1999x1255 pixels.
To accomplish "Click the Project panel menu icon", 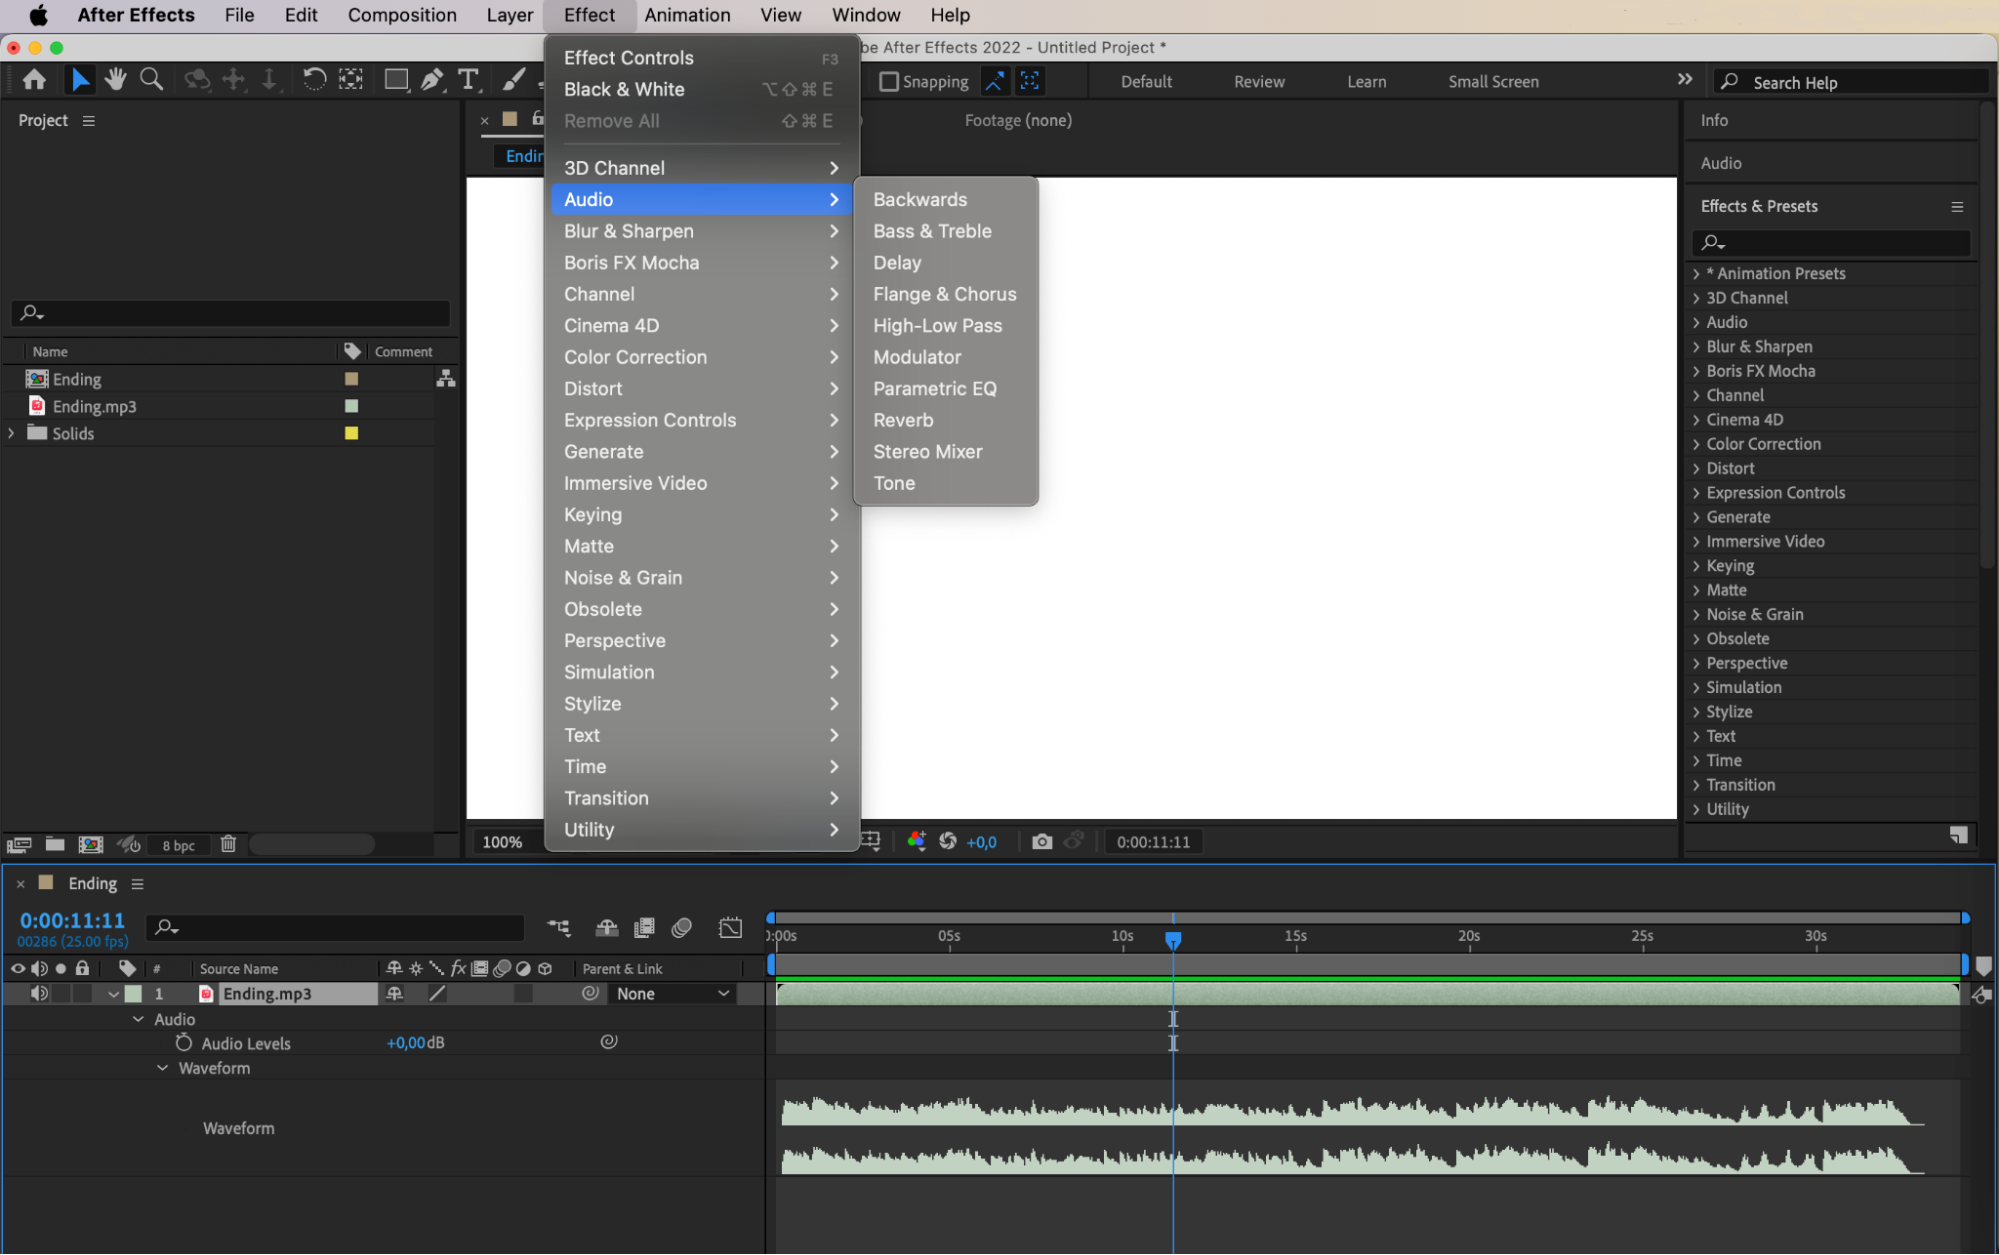I will click(x=88, y=121).
